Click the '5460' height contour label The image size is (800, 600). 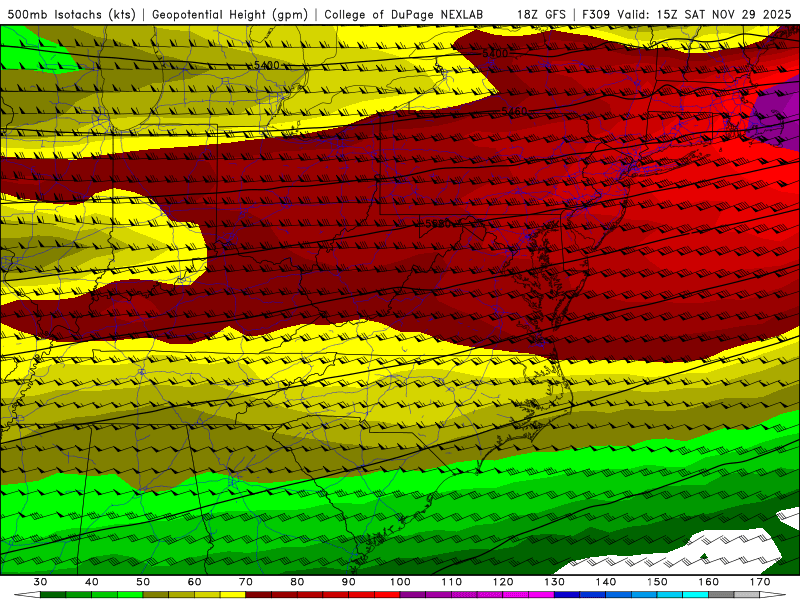point(514,111)
